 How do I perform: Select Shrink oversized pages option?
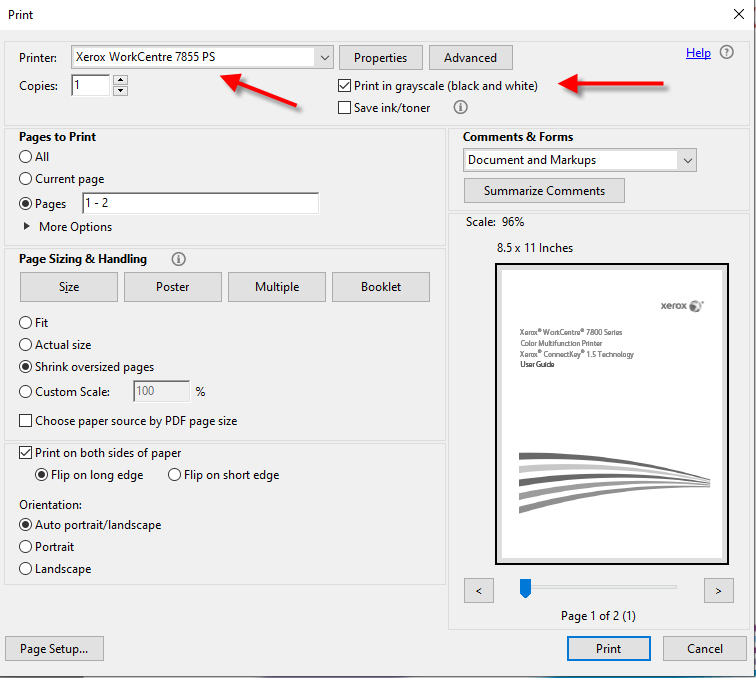[26, 367]
